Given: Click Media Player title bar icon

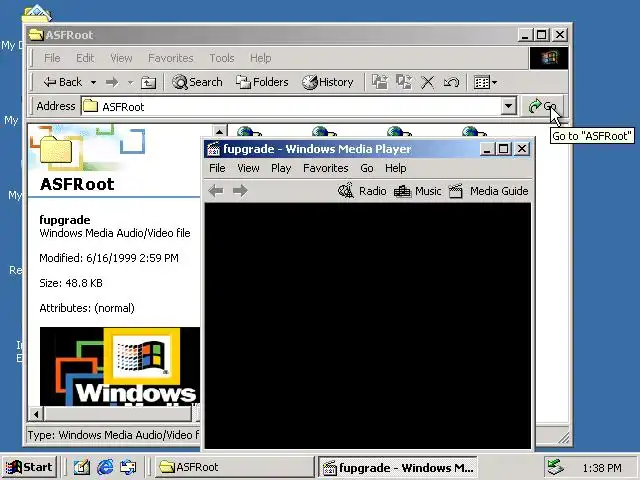Looking at the screenshot, I should coord(213,149).
